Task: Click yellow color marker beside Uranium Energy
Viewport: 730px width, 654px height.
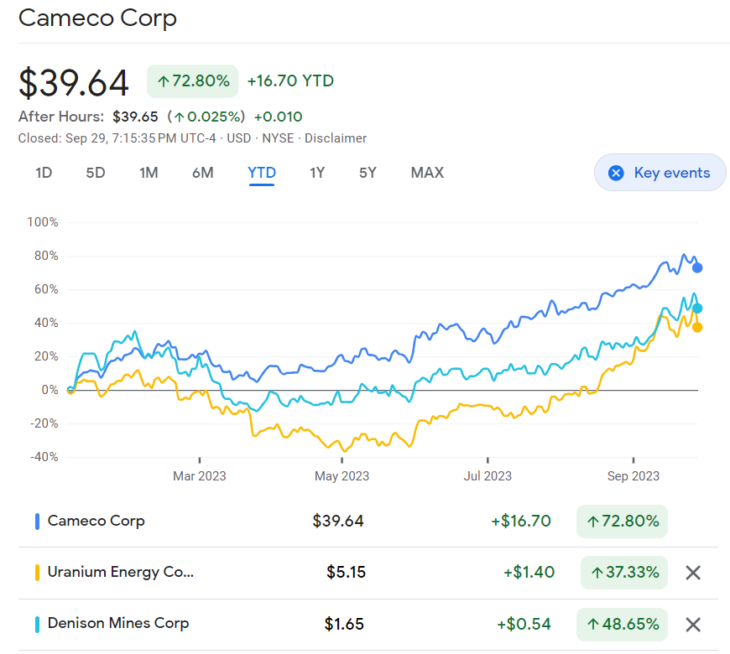Action: tap(37, 573)
